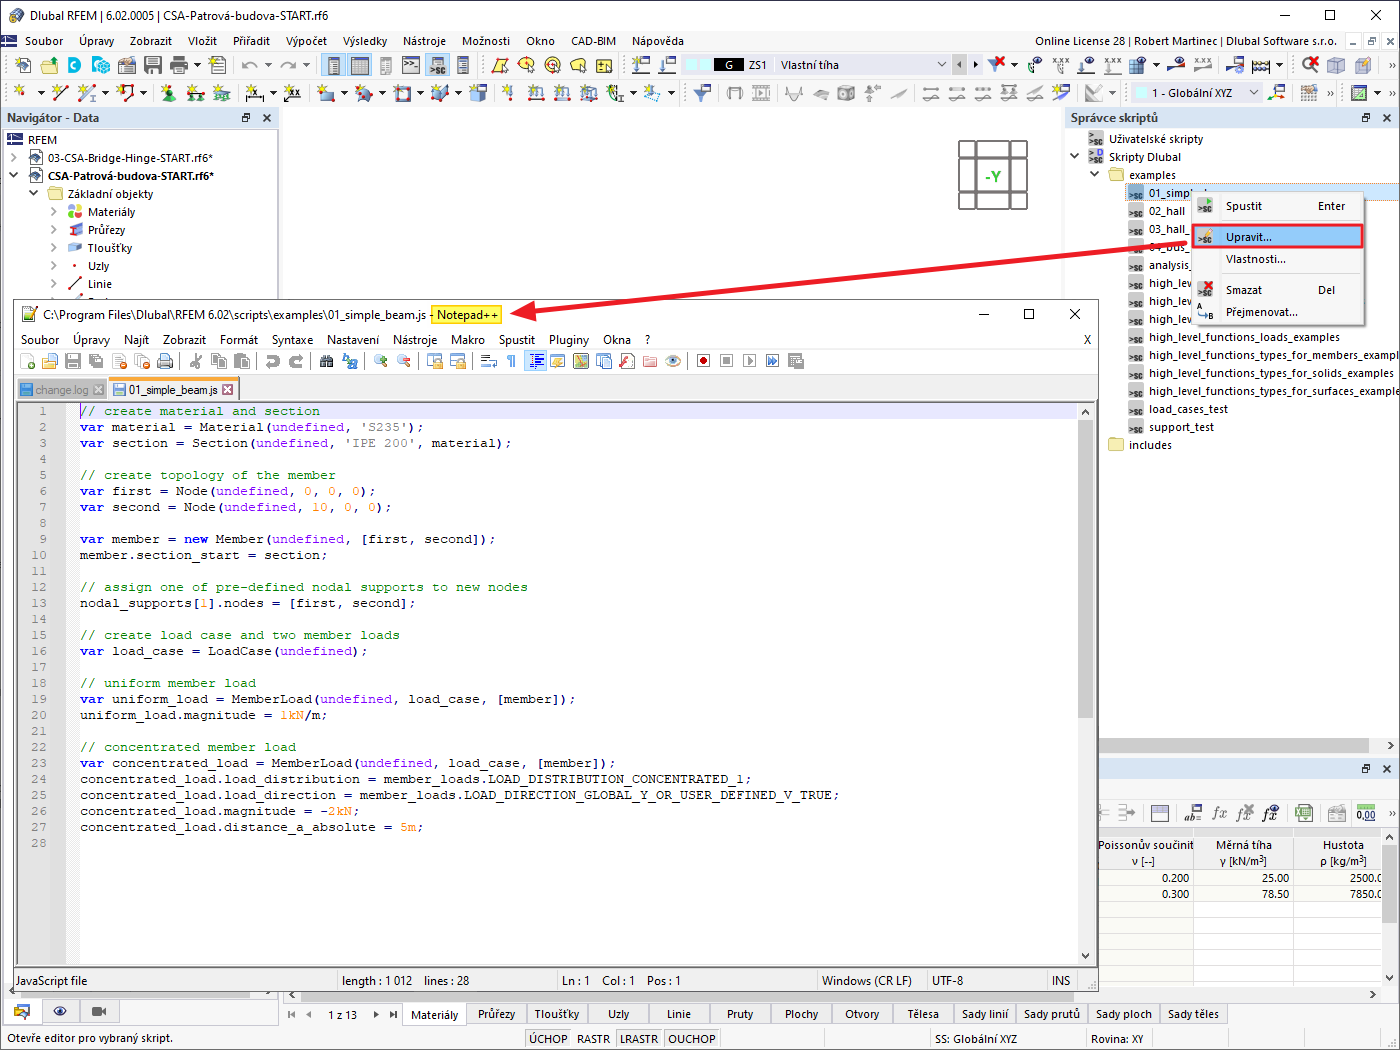Click the New file icon in Notepad++ toolbar
The image size is (1400, 1050).
tap(28, 361)
